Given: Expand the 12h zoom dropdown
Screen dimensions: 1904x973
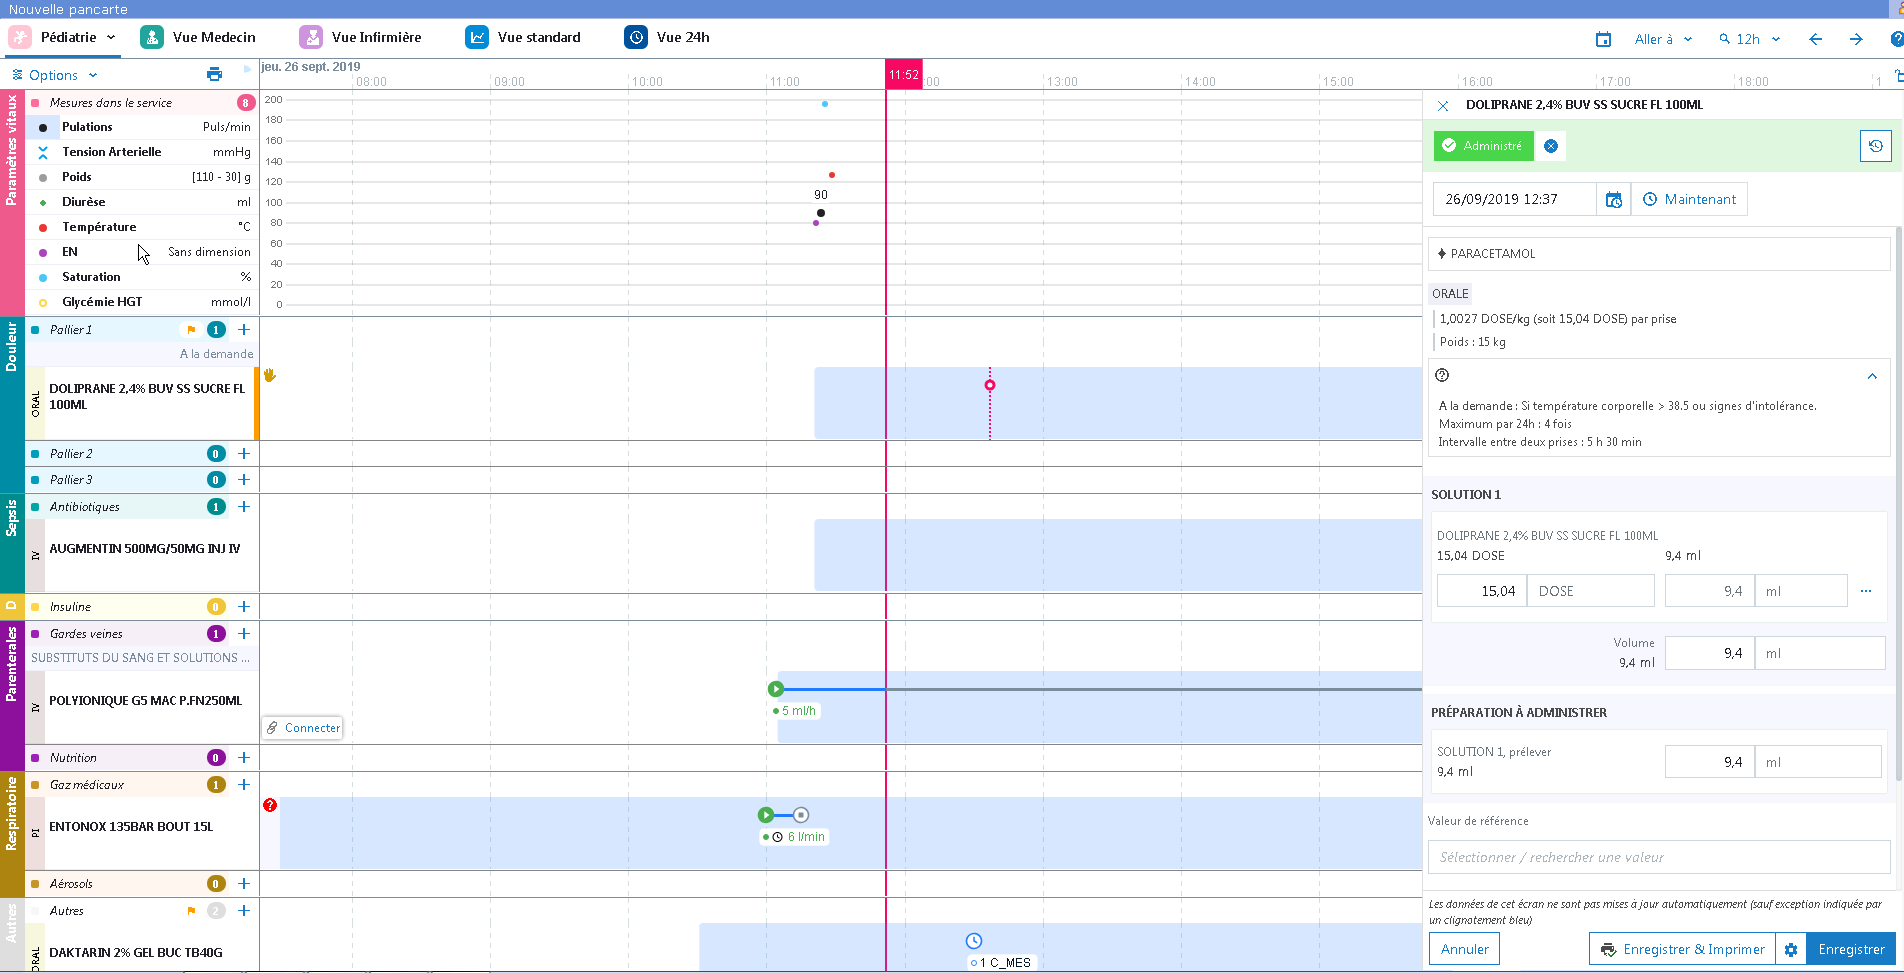Looking at the screenshot, I should coord(1750,39).
